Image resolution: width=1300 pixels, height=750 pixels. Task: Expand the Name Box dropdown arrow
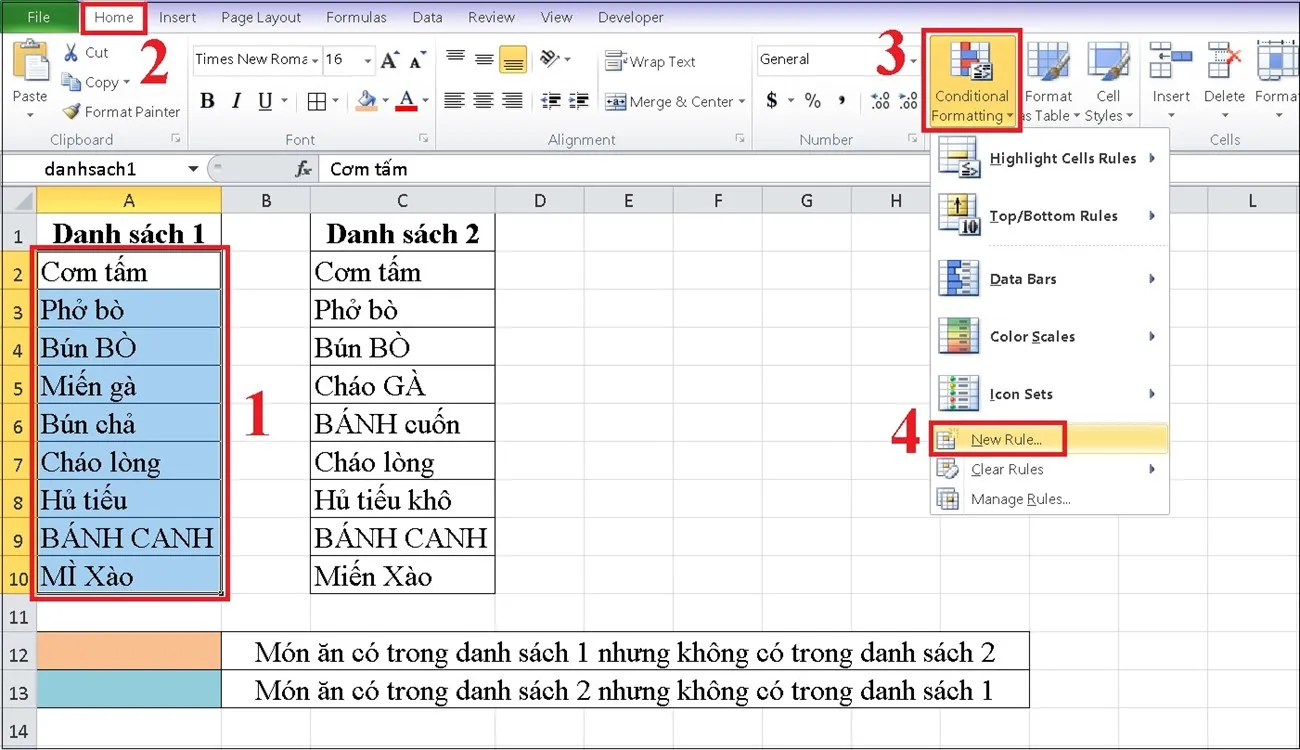tap(193, 169)
